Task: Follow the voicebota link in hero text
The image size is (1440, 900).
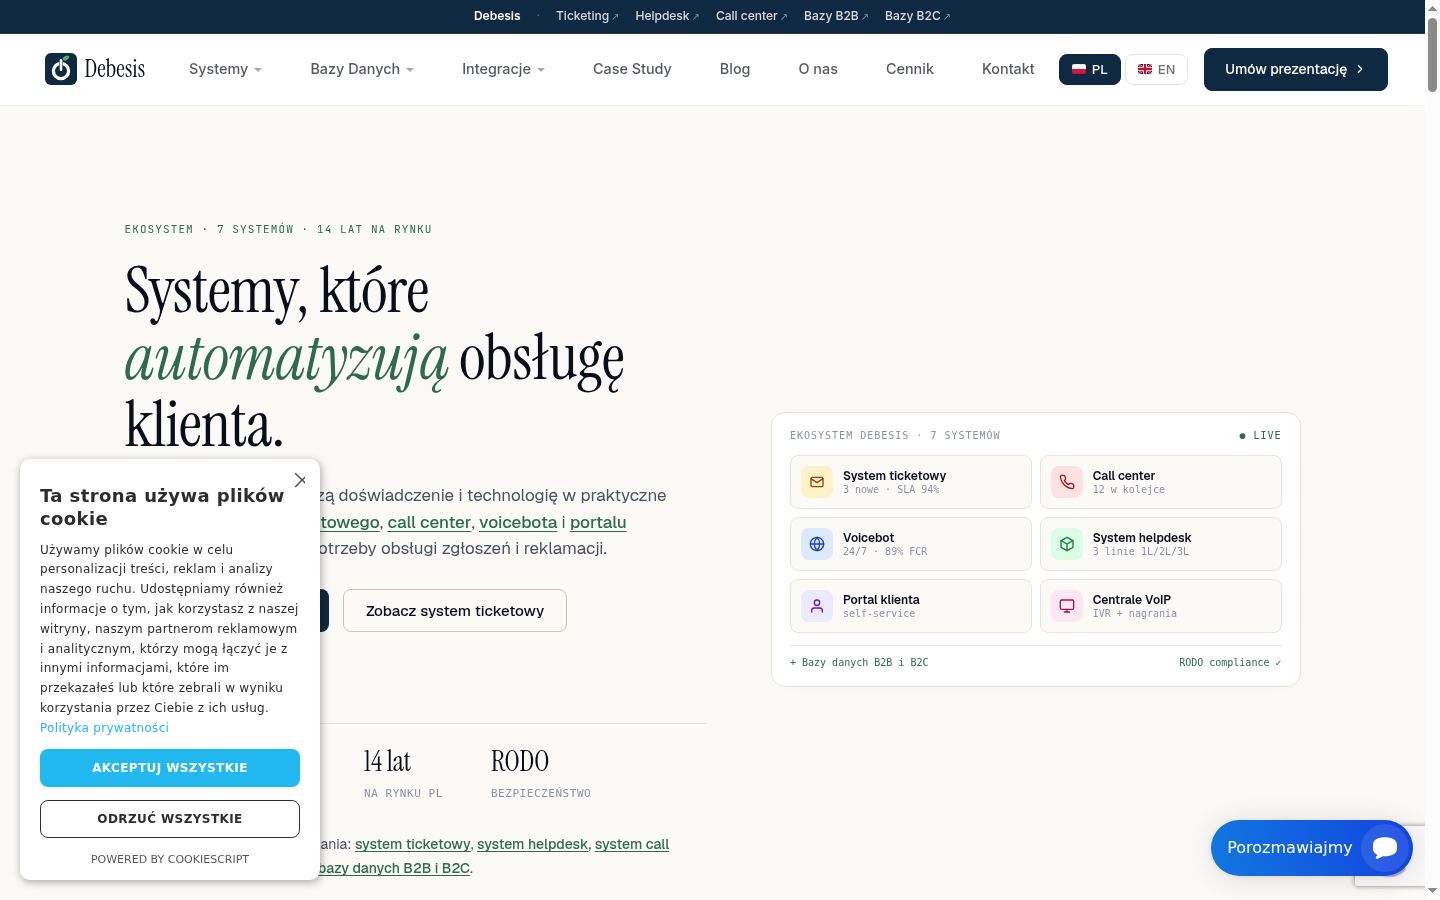Action: tap(518, 522)
